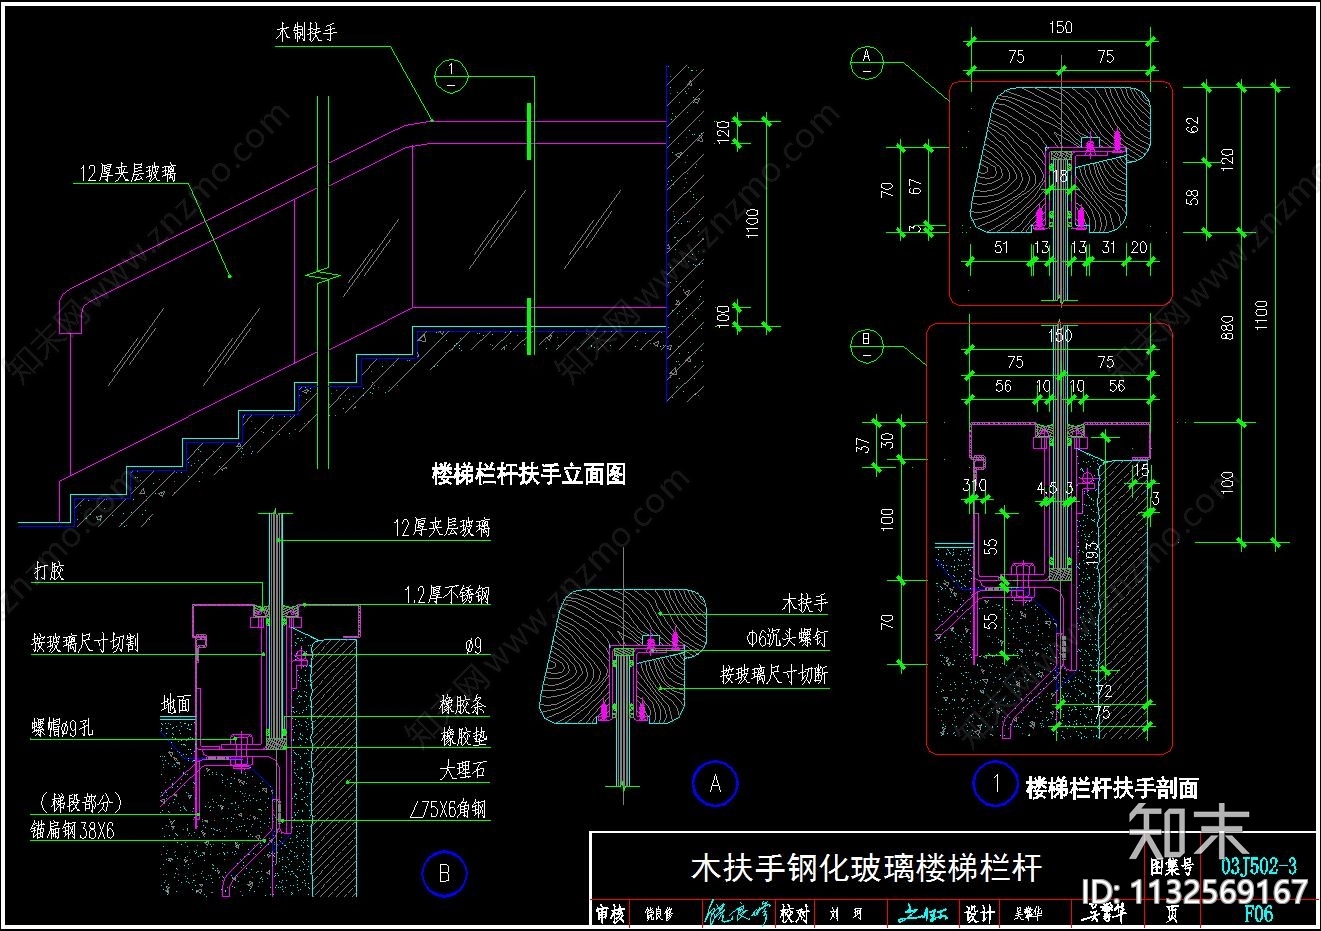Click the '图集号' title block cell
Viewport: 1321px width, 931px height.
(1171, 866)
